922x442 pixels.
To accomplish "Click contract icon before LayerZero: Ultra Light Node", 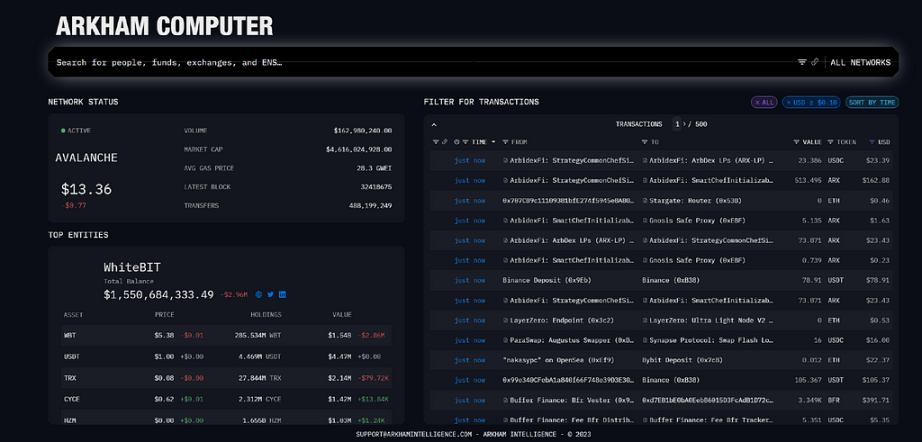I will coord(645,320).
